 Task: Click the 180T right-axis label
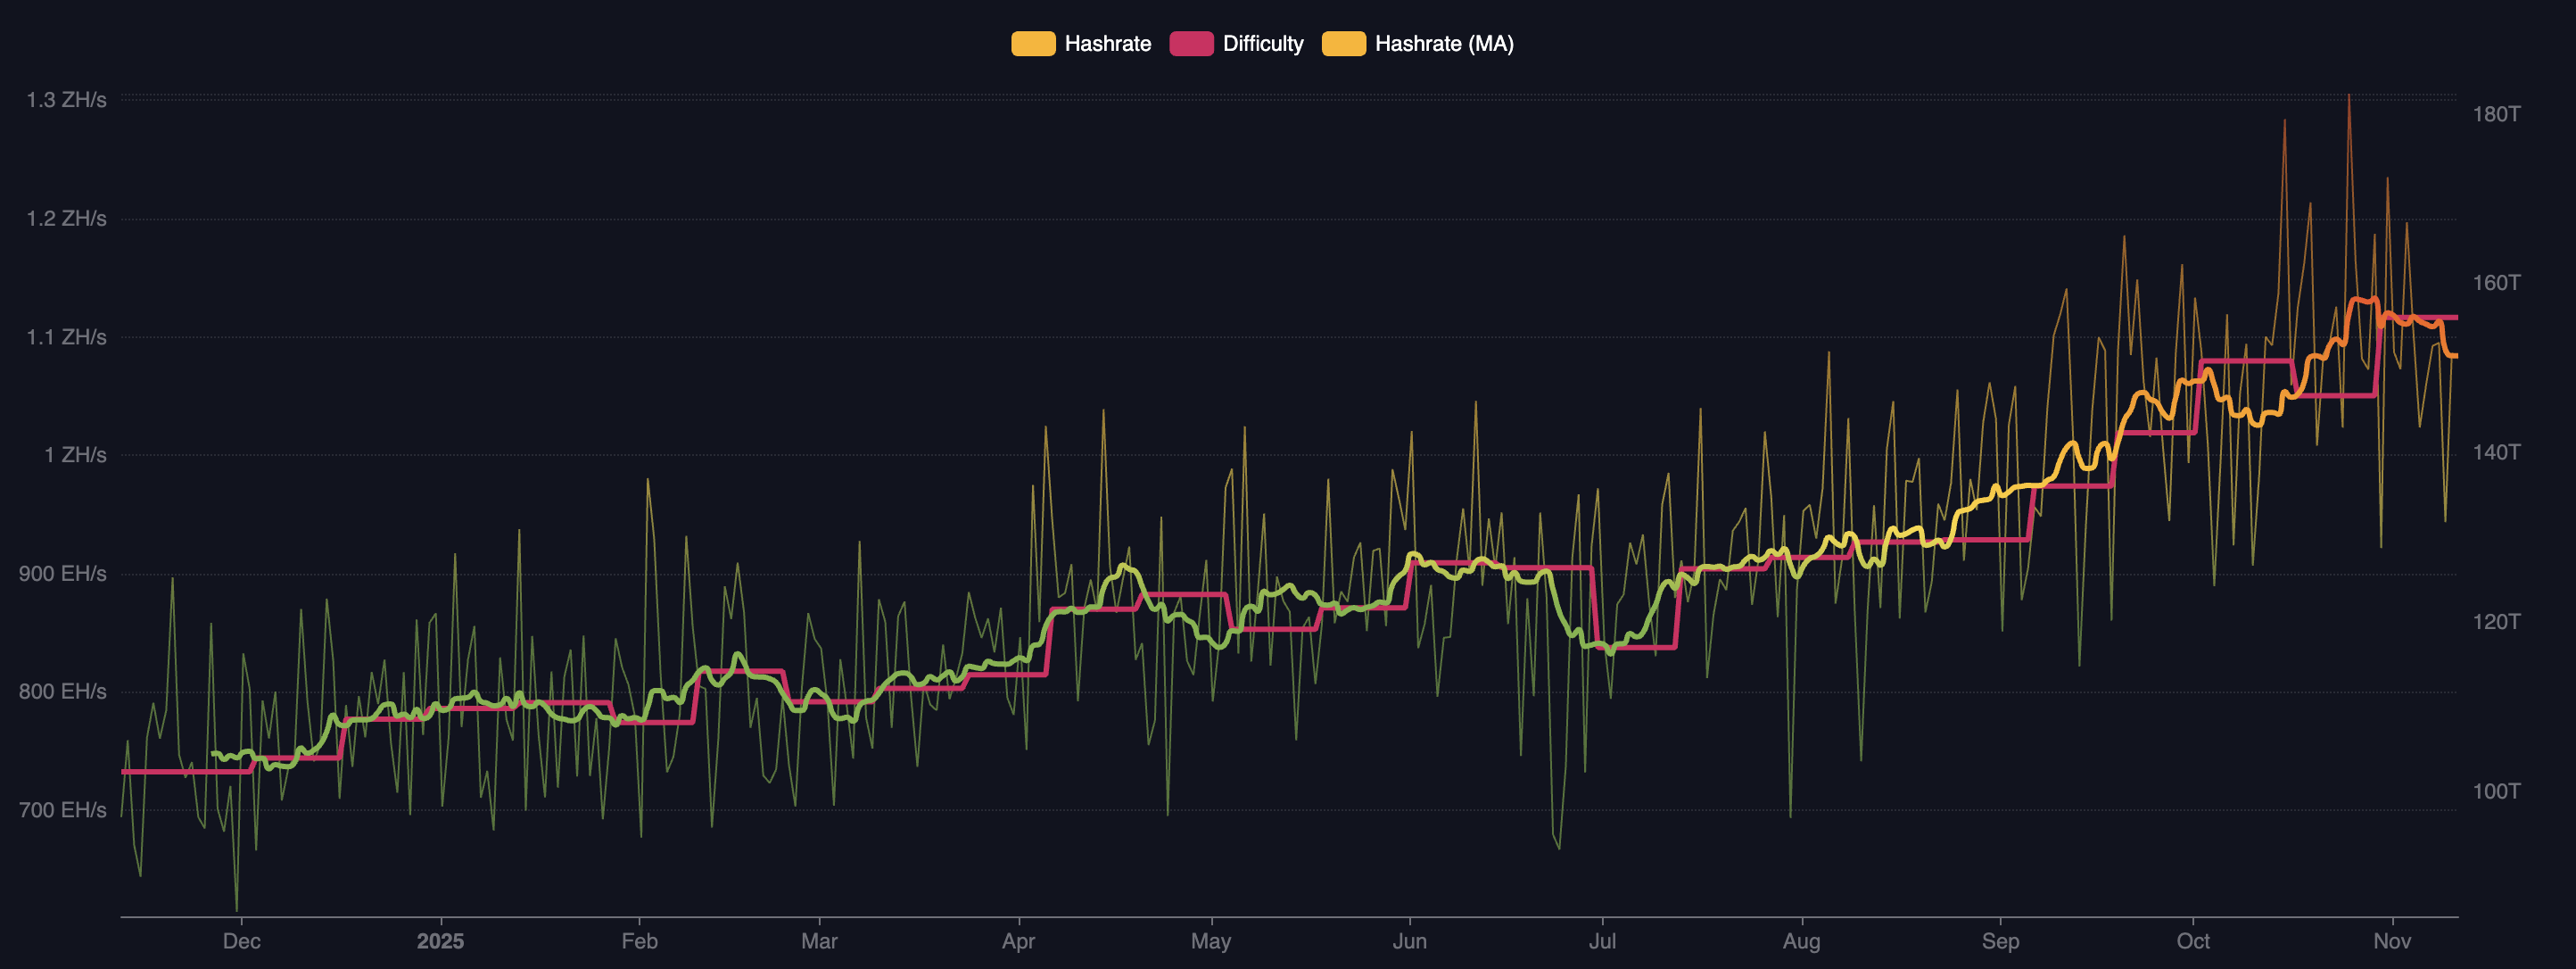[2500, 114]
